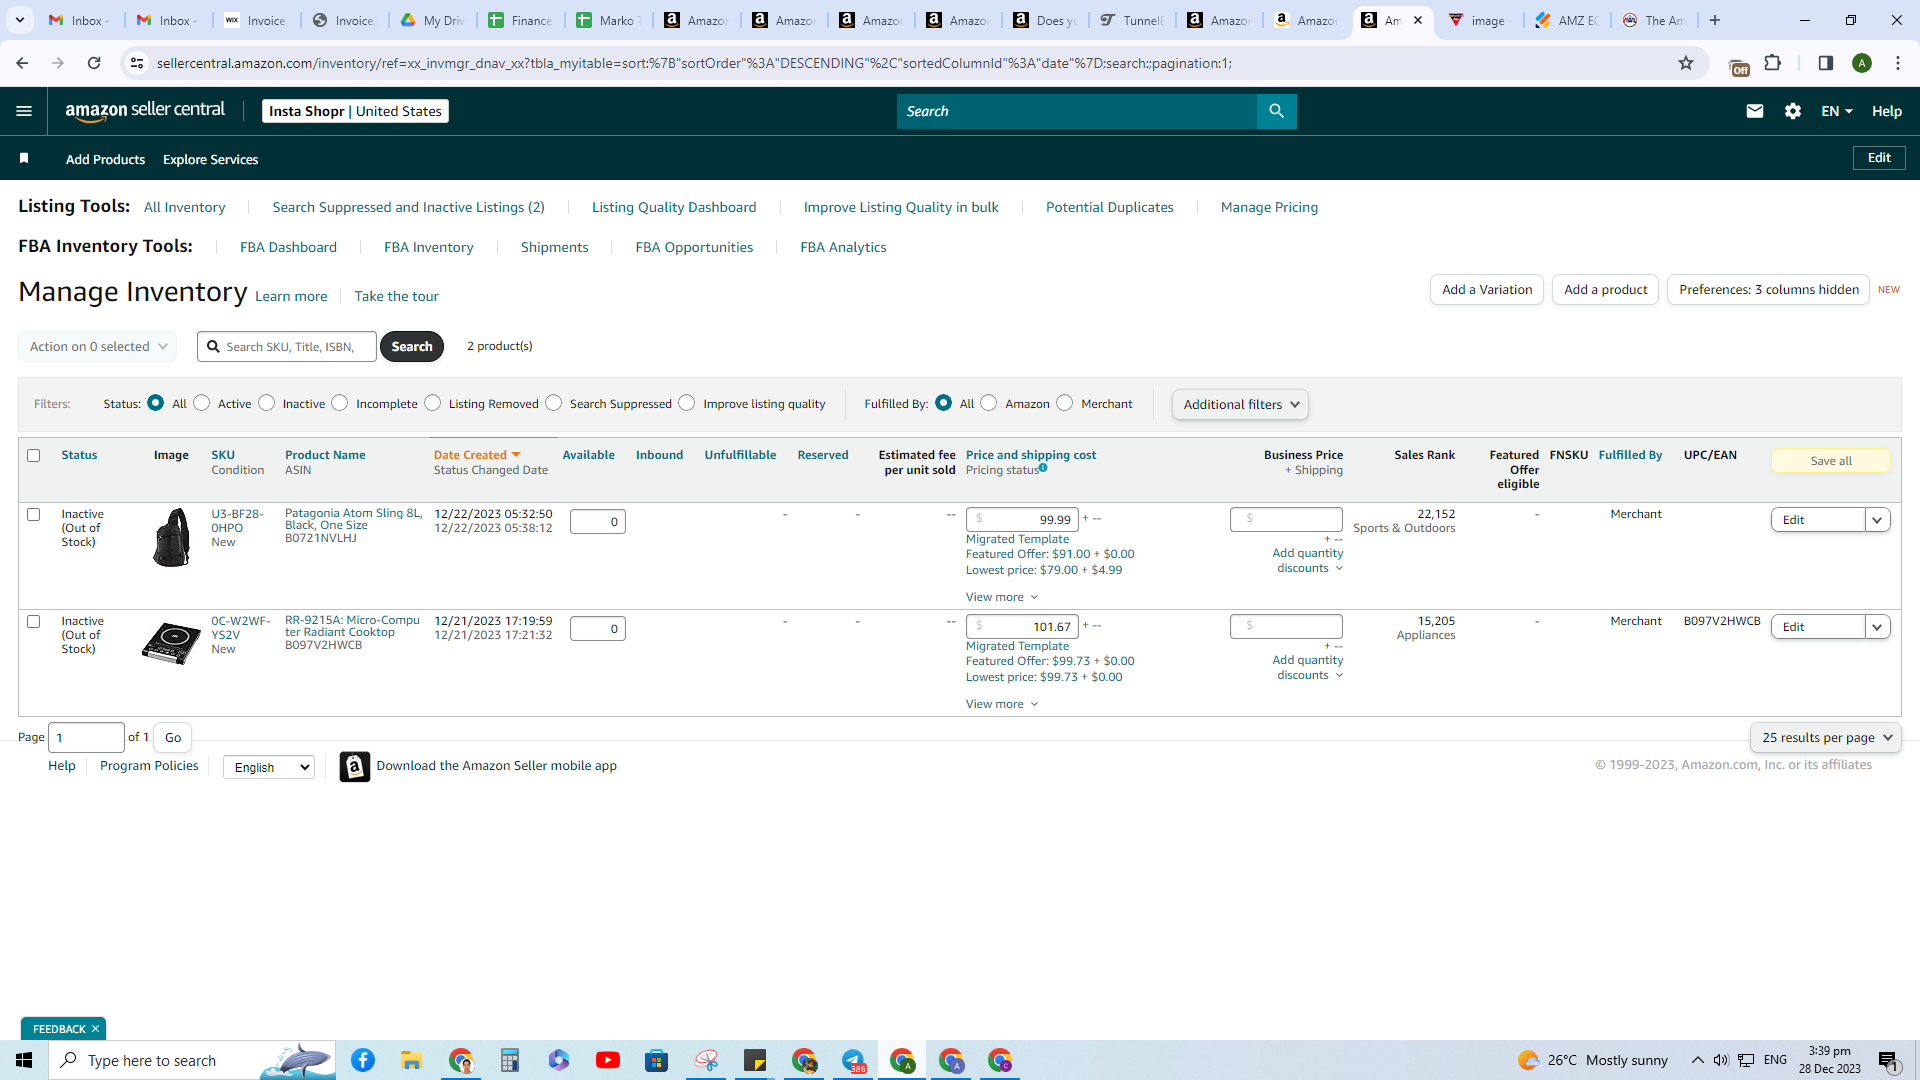Open Edit dropdown arrow for Cooktop row
Image resolution: width=1920 pixels, height=1080 pixels.
(1877, 627)
